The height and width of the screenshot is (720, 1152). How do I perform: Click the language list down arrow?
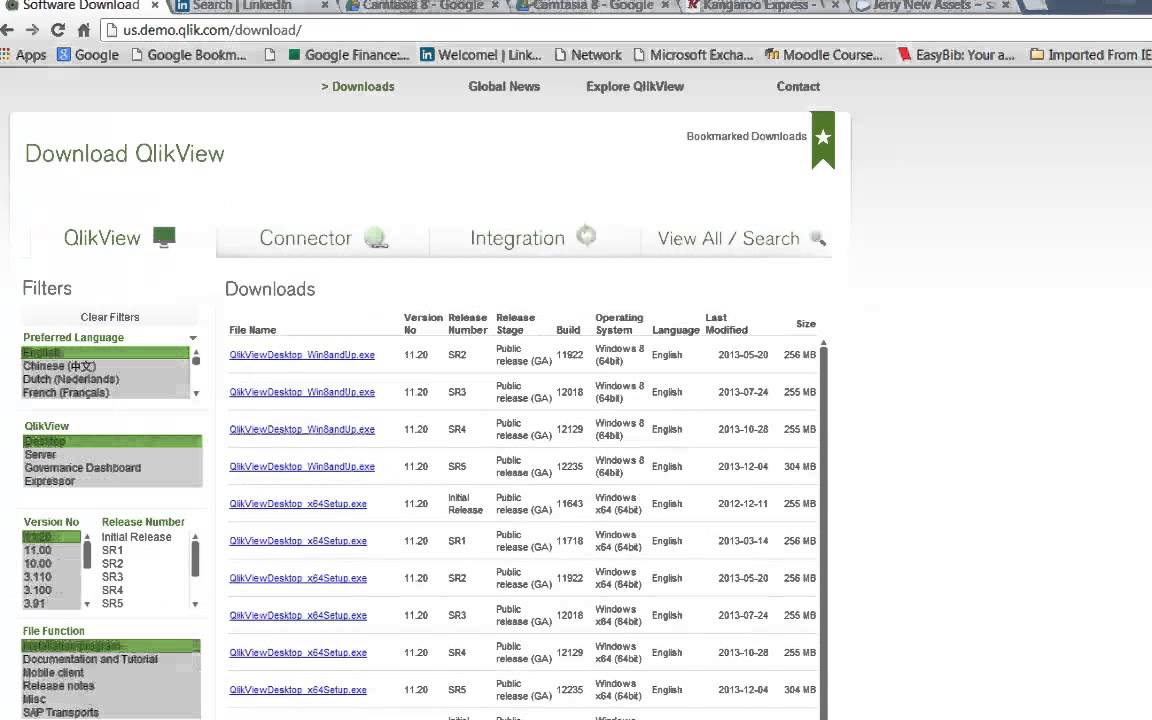click(x=196, y=394)
